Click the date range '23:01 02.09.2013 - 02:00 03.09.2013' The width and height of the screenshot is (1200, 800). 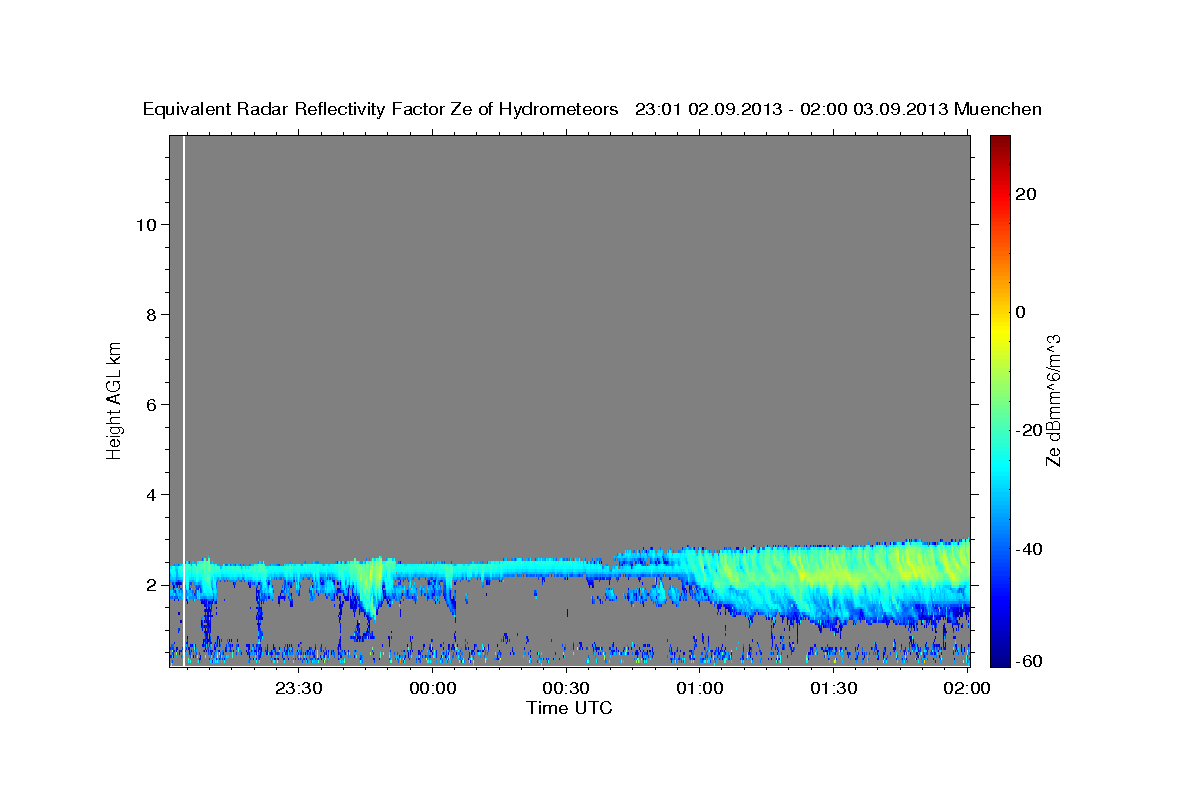(x=792, y=109)
